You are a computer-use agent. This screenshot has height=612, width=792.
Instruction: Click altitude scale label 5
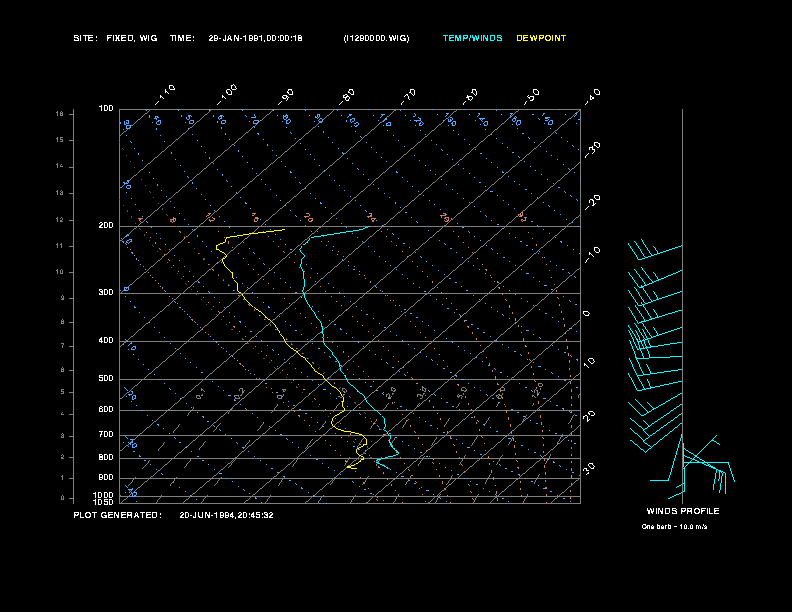pyautogui.click(x=63, y=392)
